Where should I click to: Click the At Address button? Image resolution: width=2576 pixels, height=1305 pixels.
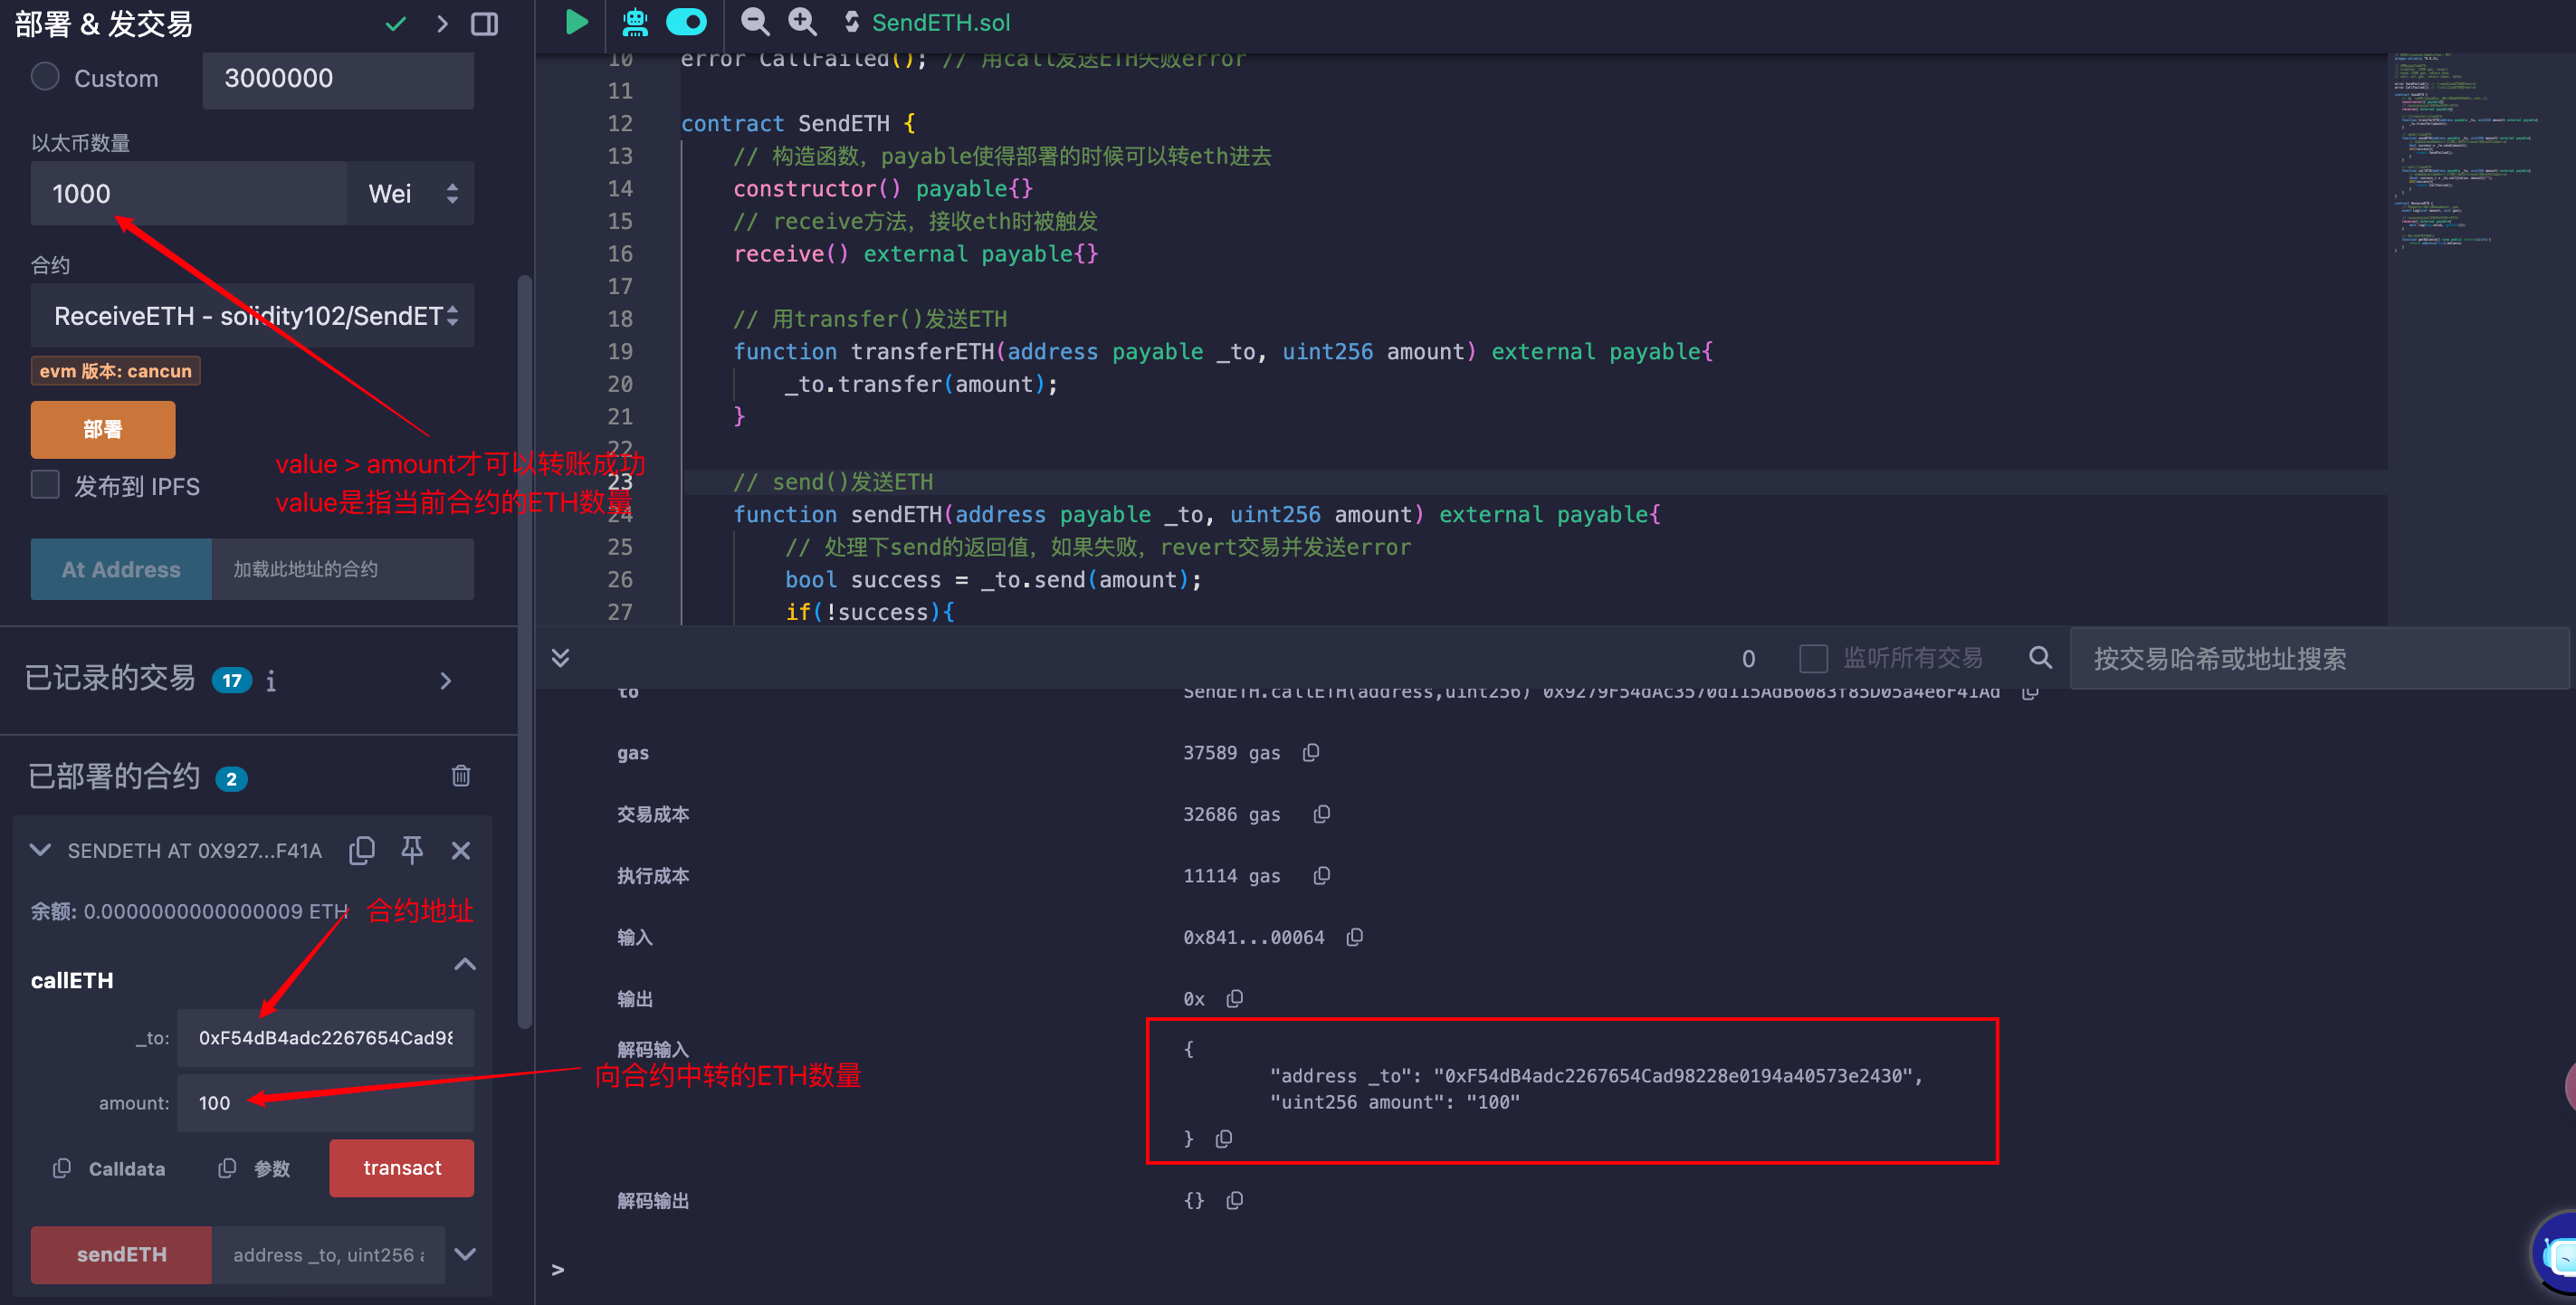coord(121,569)
